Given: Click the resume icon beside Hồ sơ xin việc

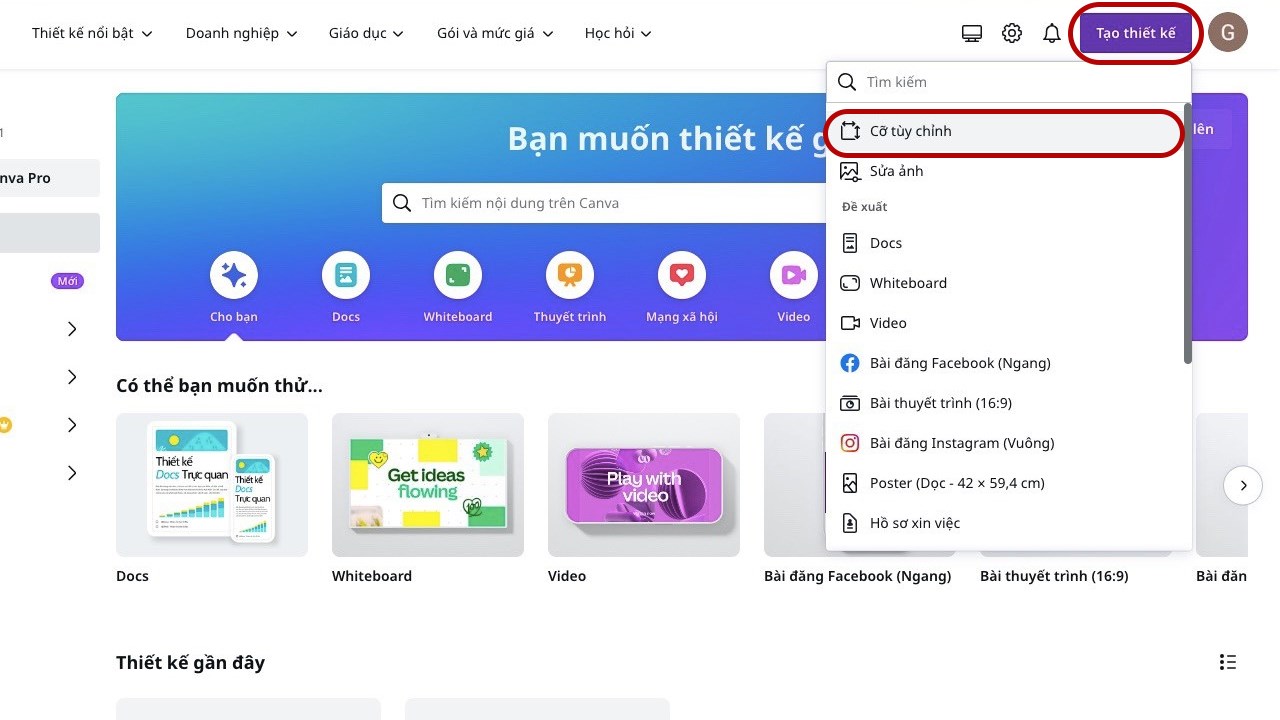Looking at the screenshot, I should (x=850, y=523).
